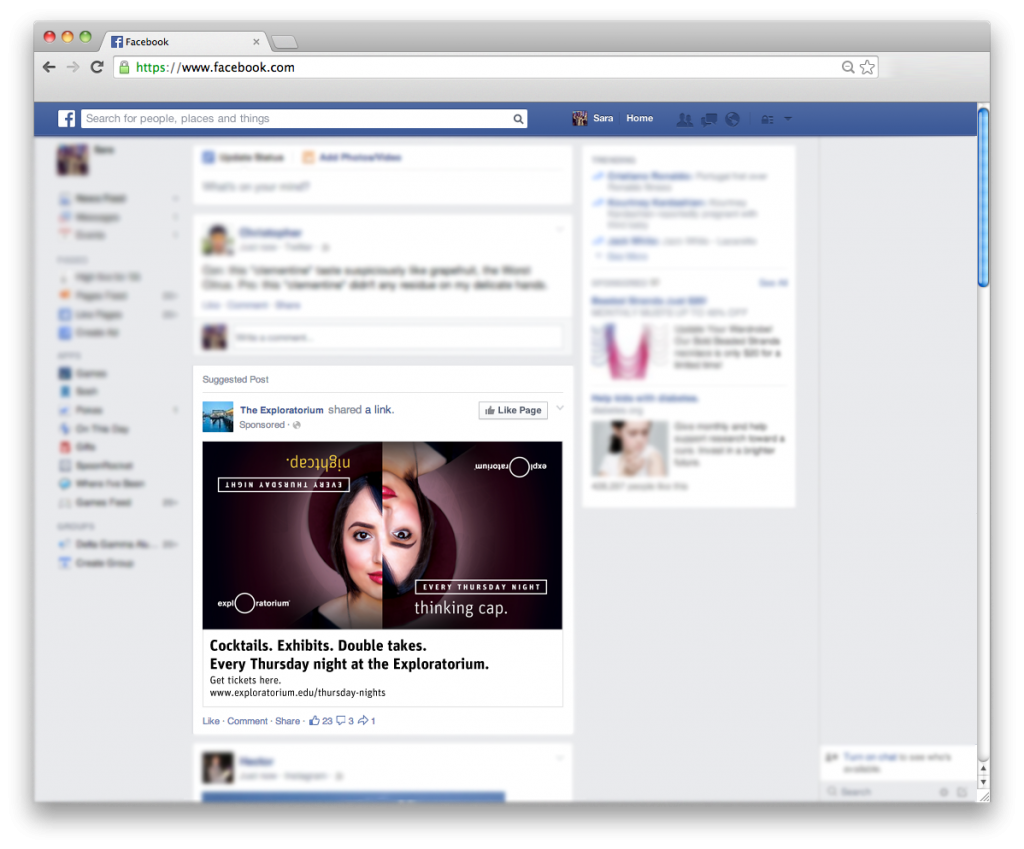
Task: Click the Exploratorium page profile picture
Action: pos(217,416)
